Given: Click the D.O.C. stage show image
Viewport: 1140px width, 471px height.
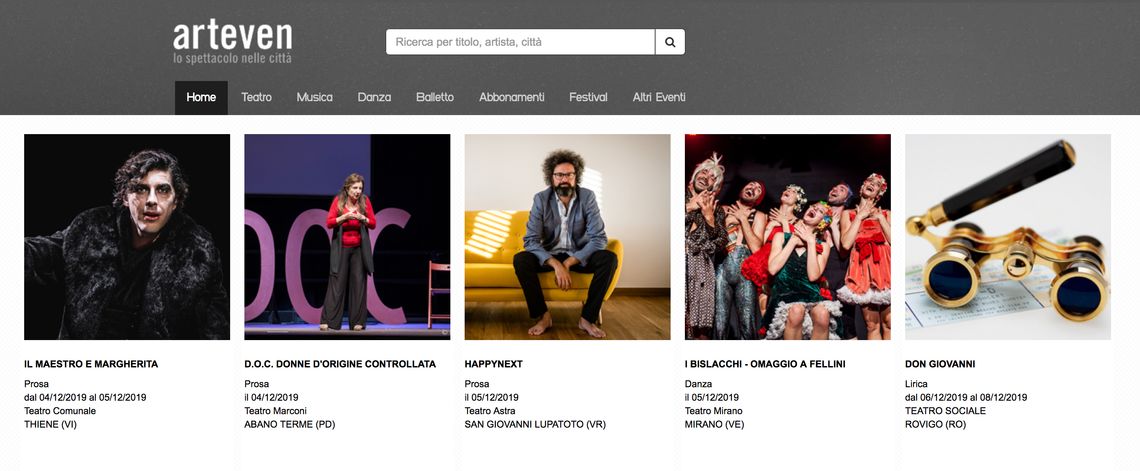Looking at the screenshot, I should [x=347, y=237].
